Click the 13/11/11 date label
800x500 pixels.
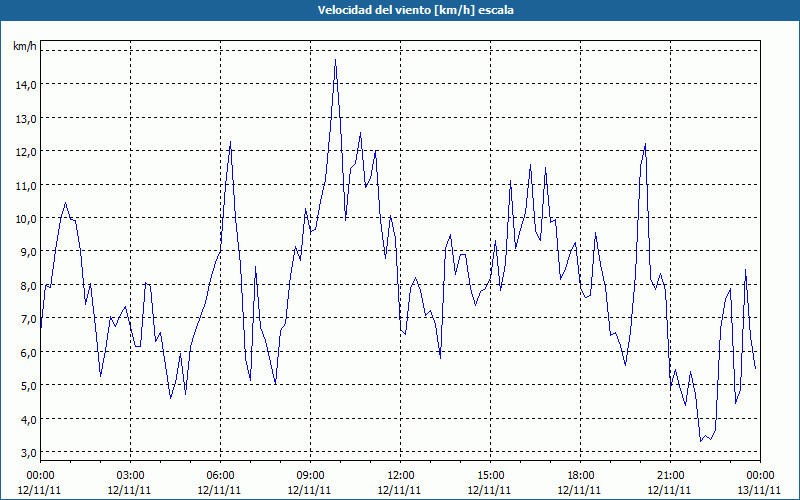(760, 490)
